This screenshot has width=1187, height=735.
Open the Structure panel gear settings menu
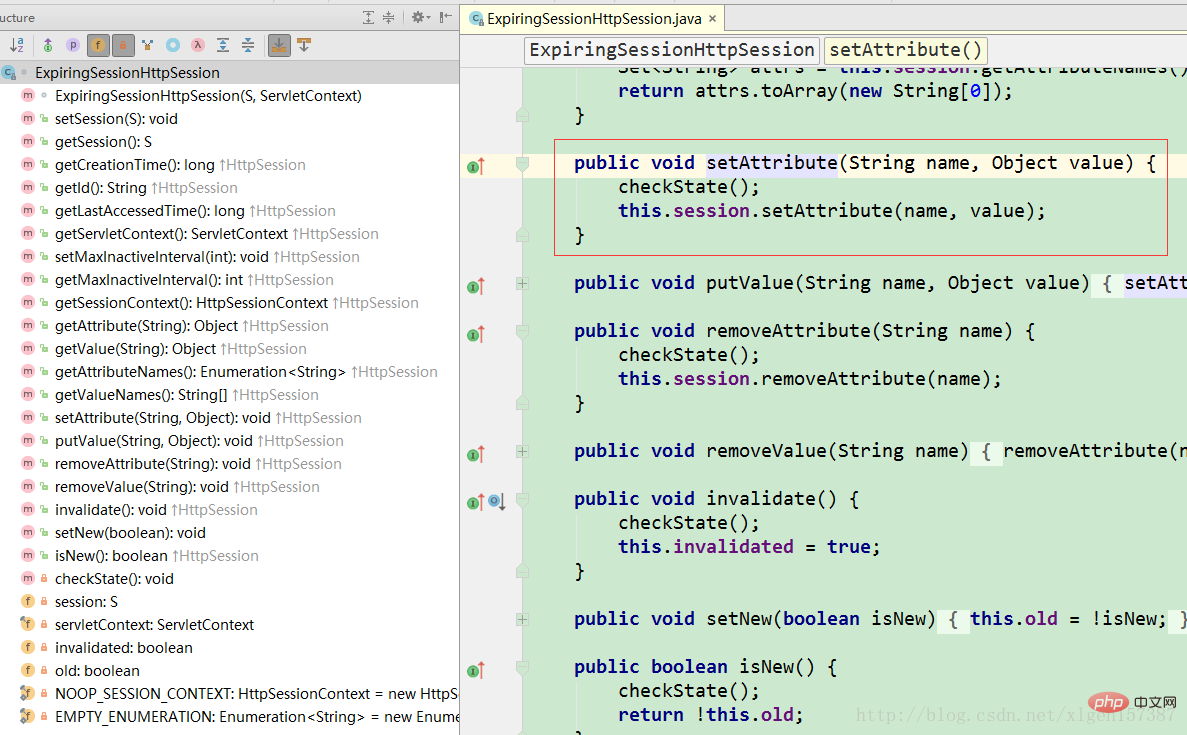(420, 17)
